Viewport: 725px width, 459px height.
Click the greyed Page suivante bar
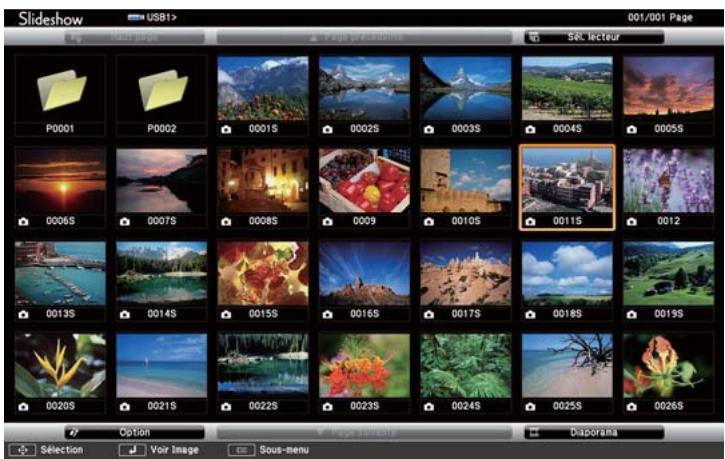364,433
